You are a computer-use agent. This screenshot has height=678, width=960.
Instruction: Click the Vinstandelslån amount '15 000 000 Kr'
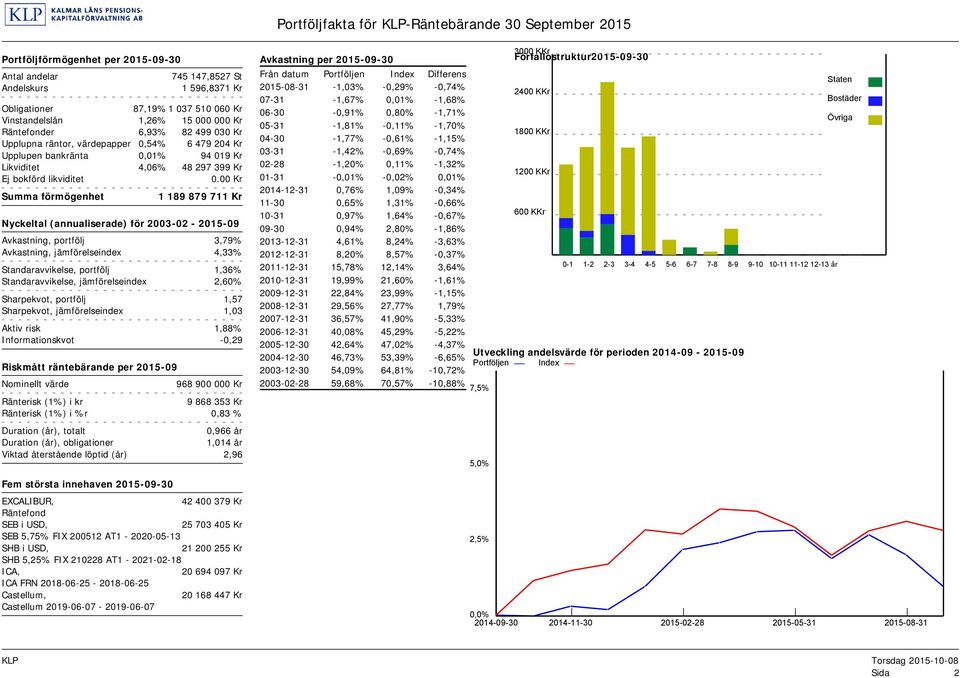click(x=212, y=121)
